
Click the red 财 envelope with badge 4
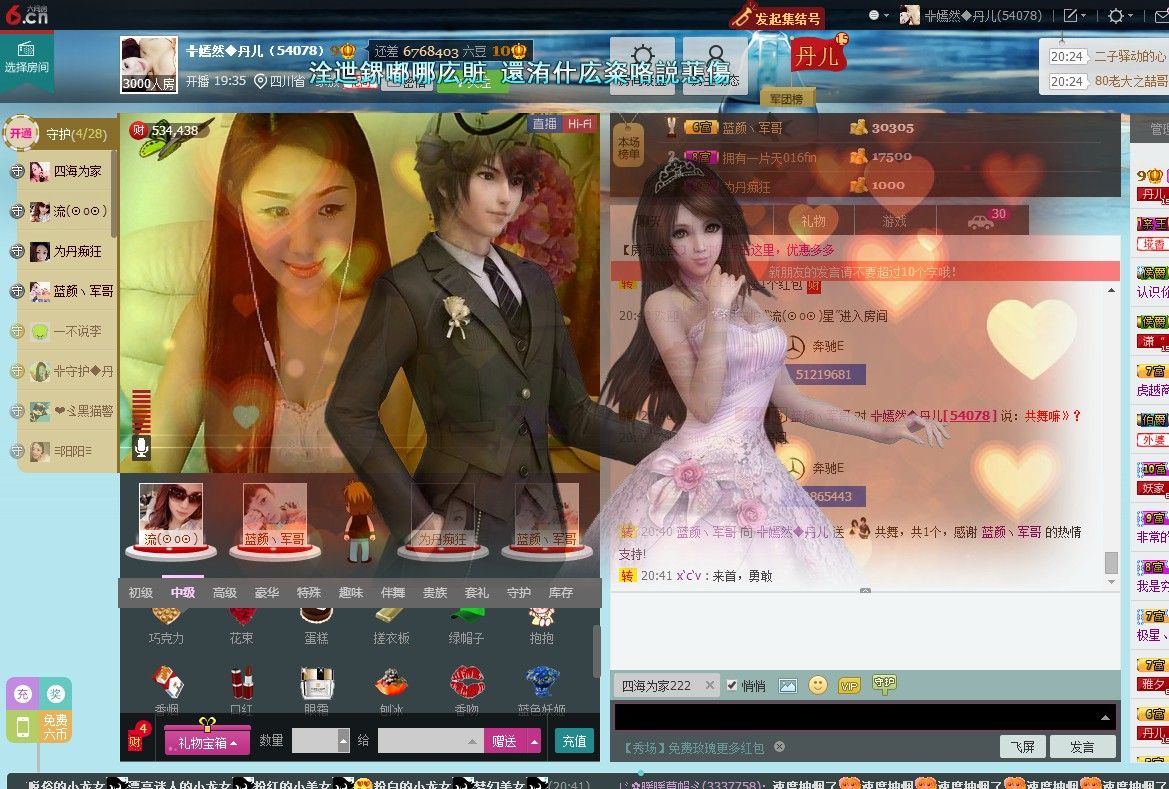pyautogui.click(x=138, y=737)
